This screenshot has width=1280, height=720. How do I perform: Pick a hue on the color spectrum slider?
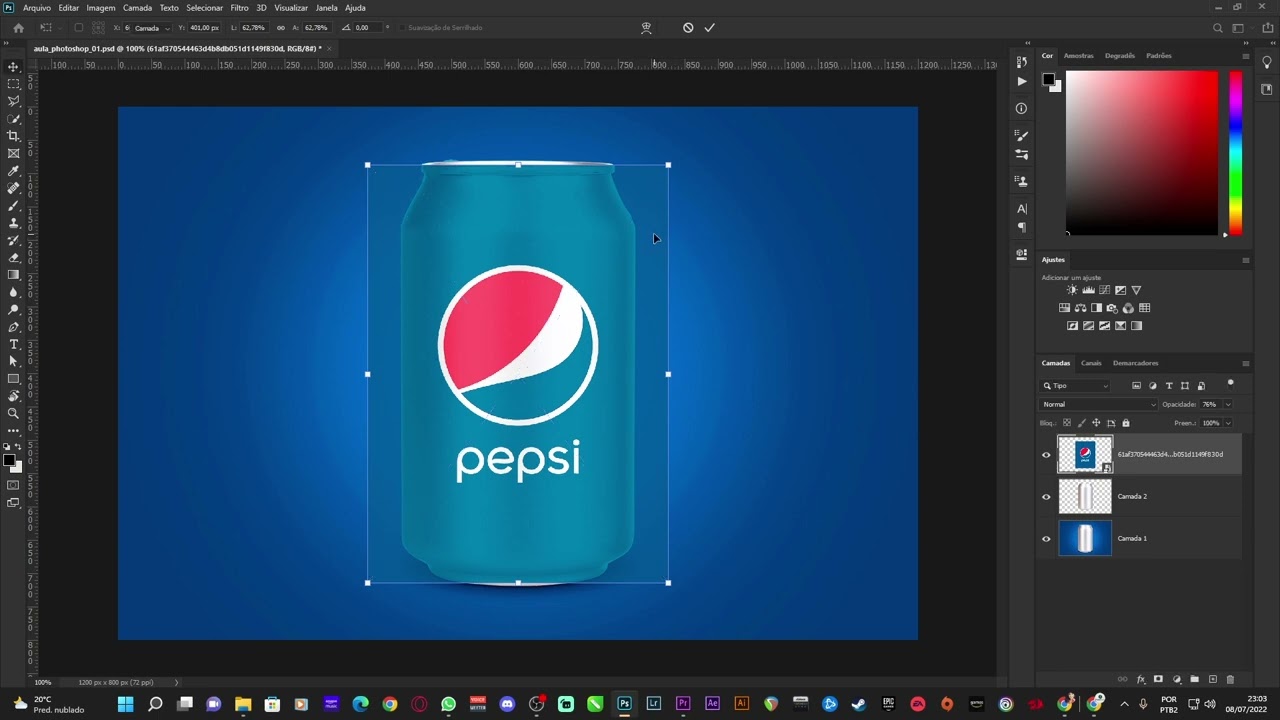pos(1236,153)
